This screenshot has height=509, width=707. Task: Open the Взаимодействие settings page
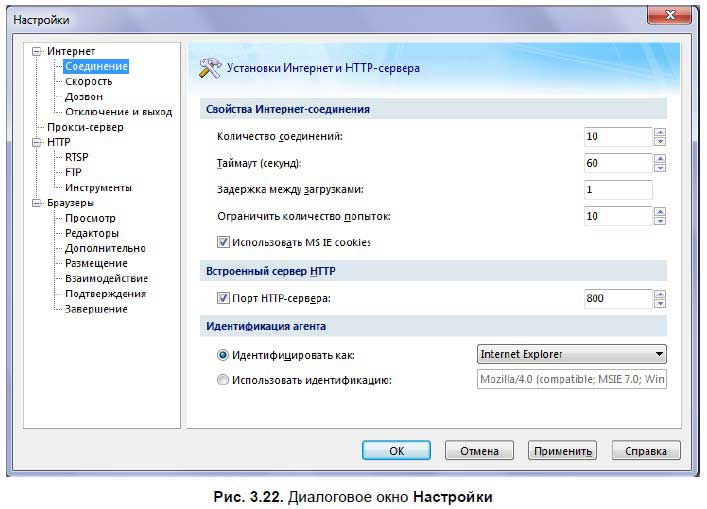tap(106, 279)
